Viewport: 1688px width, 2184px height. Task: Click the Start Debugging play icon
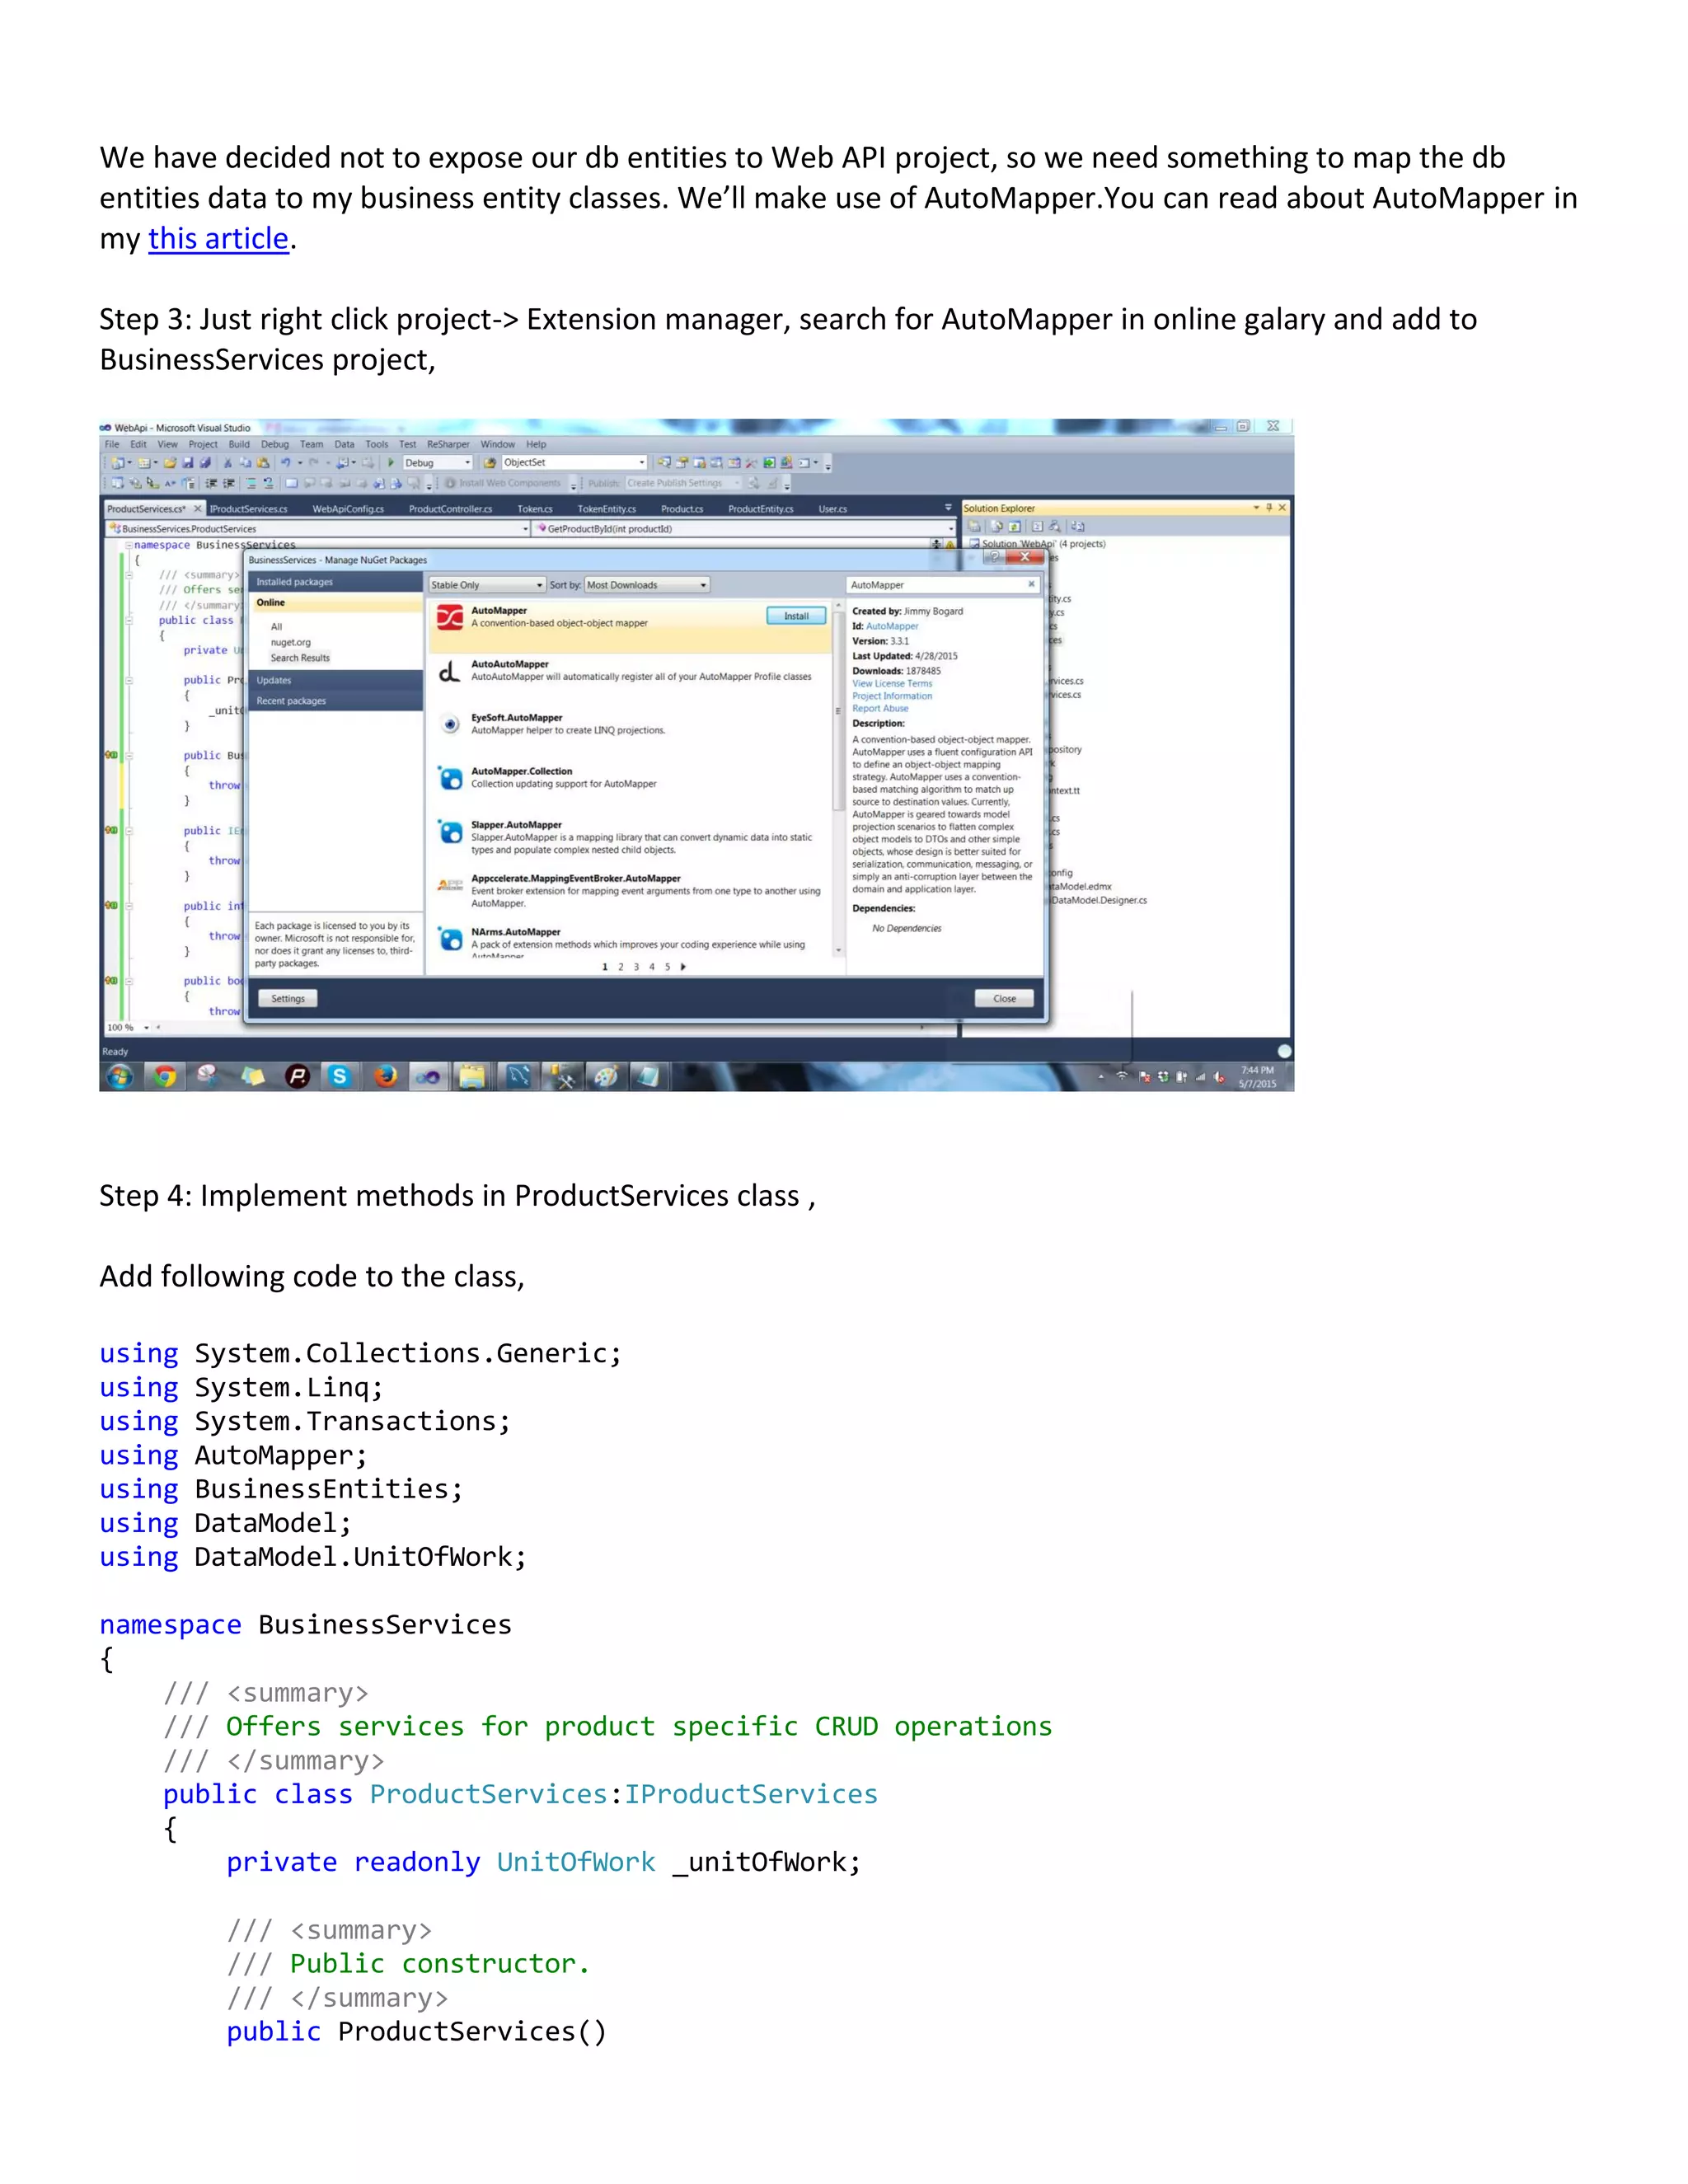coord(391,463)
